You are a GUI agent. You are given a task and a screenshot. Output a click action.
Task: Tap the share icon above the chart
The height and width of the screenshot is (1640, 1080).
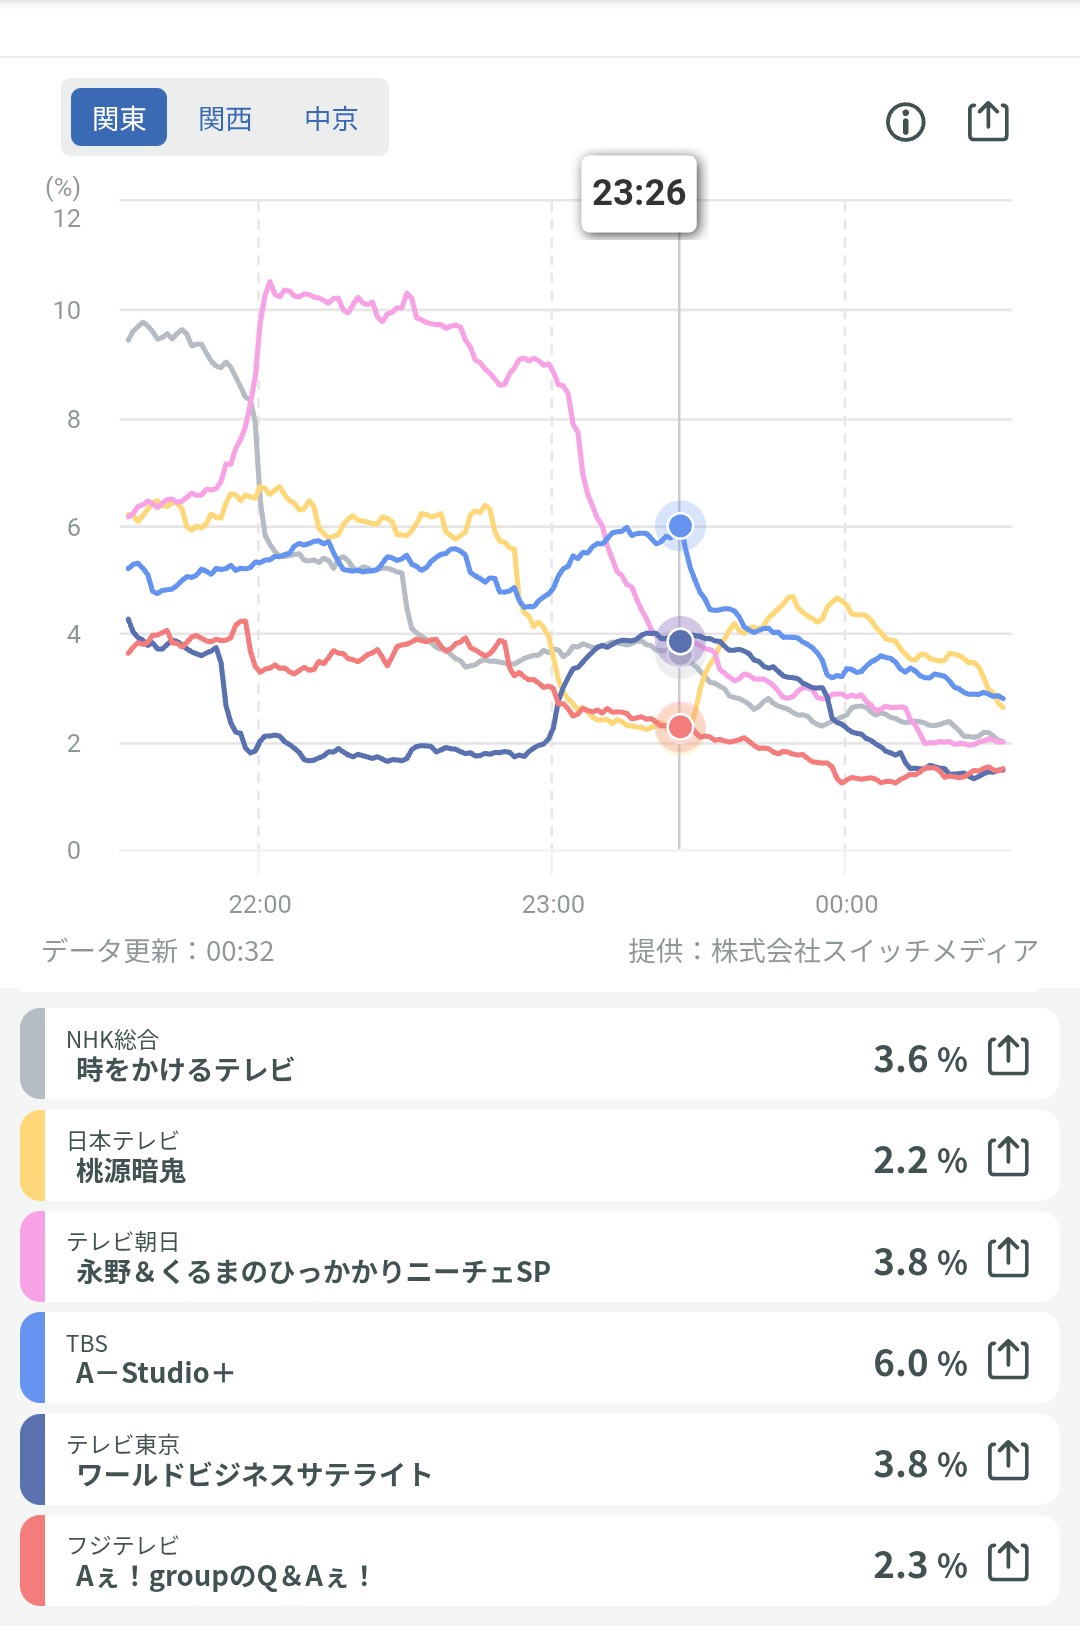tap(988, 121)
